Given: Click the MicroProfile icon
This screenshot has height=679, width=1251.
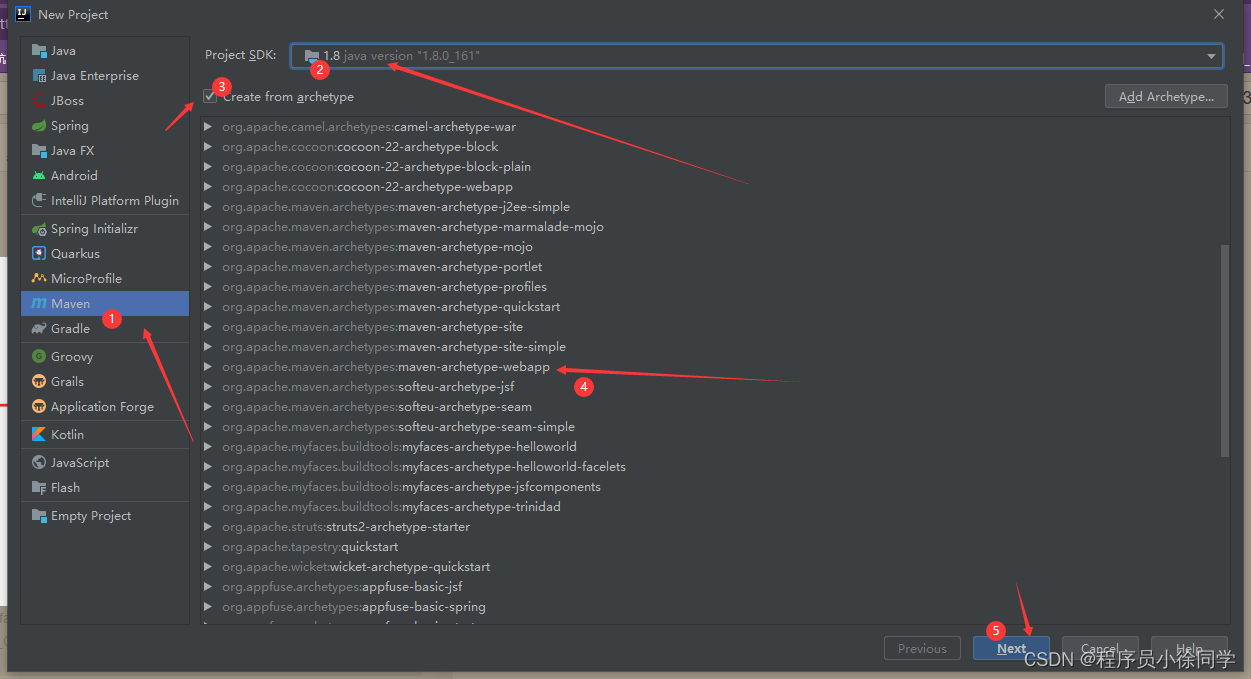Looking at the screenshot, I should pyautogui.click(x=39, y=279).
